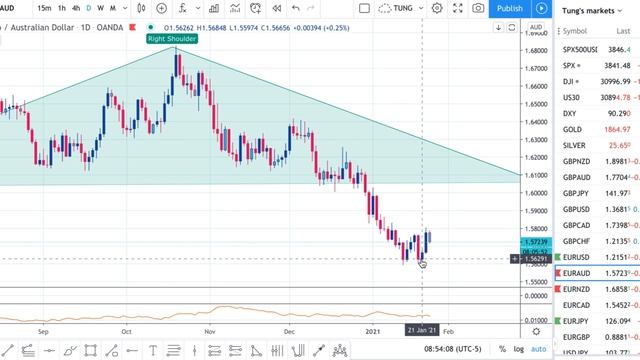Open the fx Indicators dialog

(182, 8)
